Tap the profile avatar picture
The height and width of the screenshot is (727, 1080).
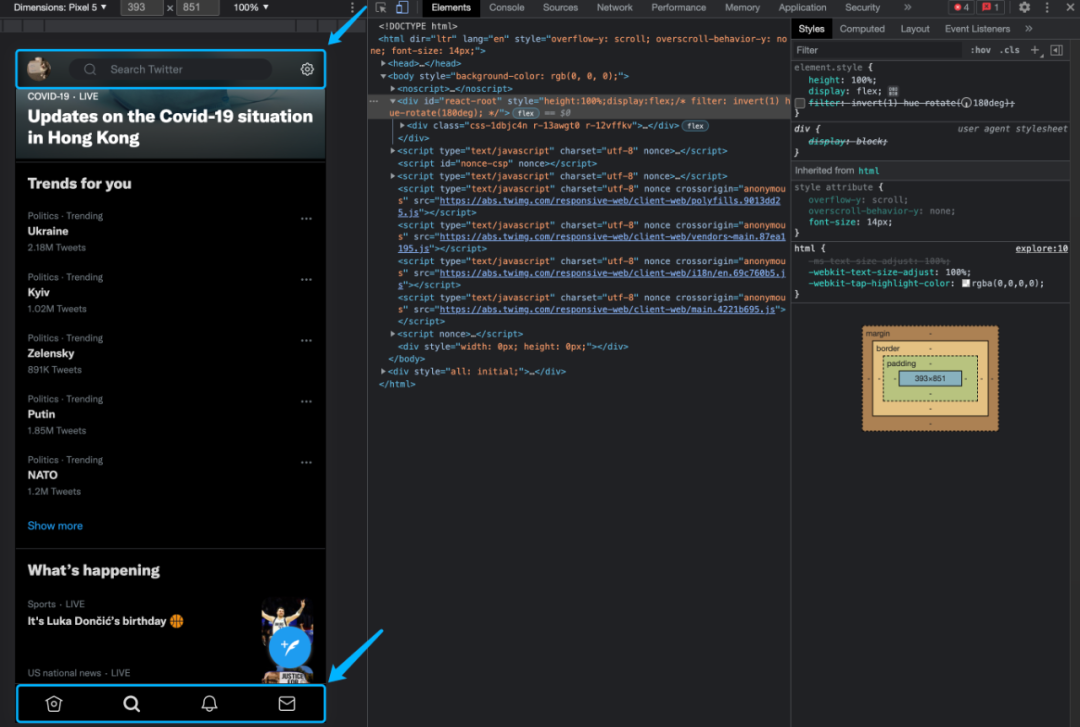click(x=39, y=68)
